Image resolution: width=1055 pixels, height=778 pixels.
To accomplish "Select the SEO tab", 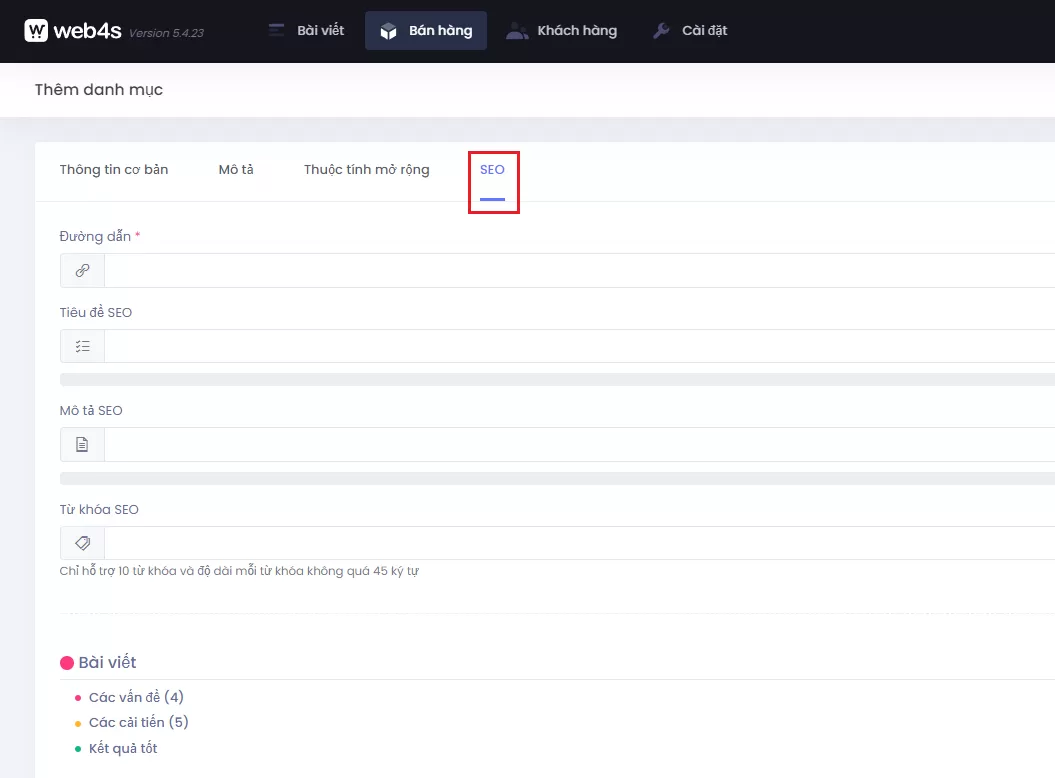I will 492,170.
